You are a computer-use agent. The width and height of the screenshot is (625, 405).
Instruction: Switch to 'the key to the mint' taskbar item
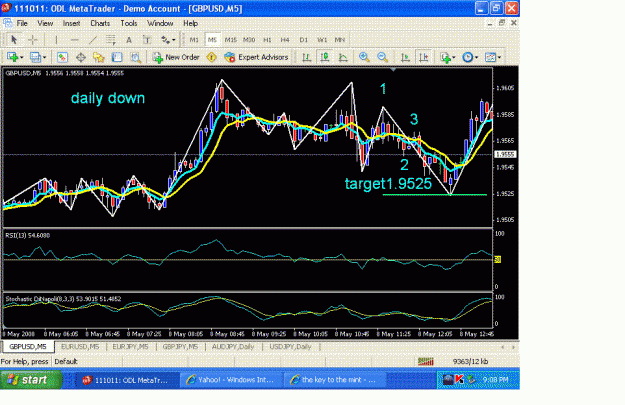click(334, 380)
